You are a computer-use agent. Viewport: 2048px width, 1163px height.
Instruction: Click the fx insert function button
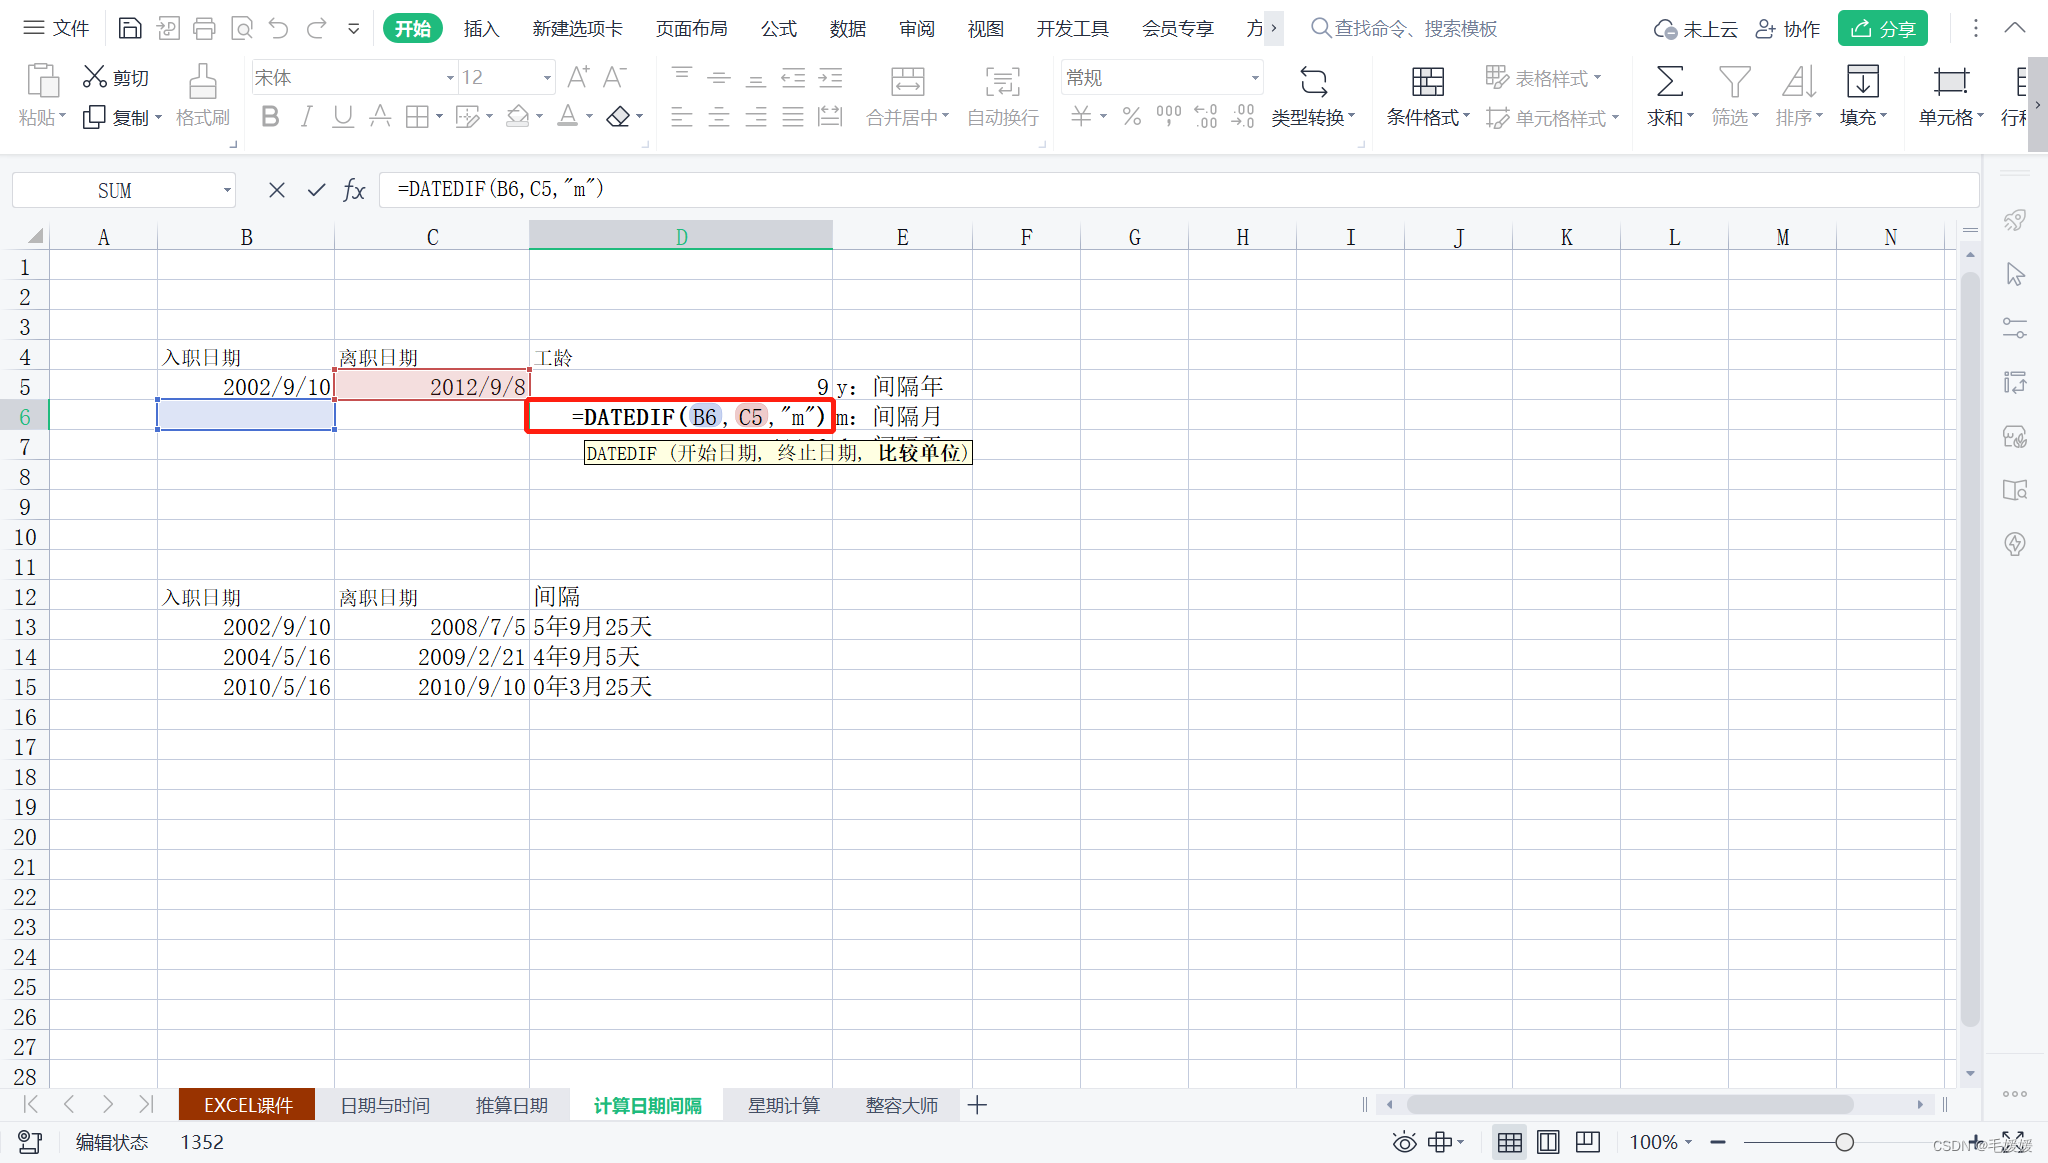pyautogui.click(x=354, y=190)
